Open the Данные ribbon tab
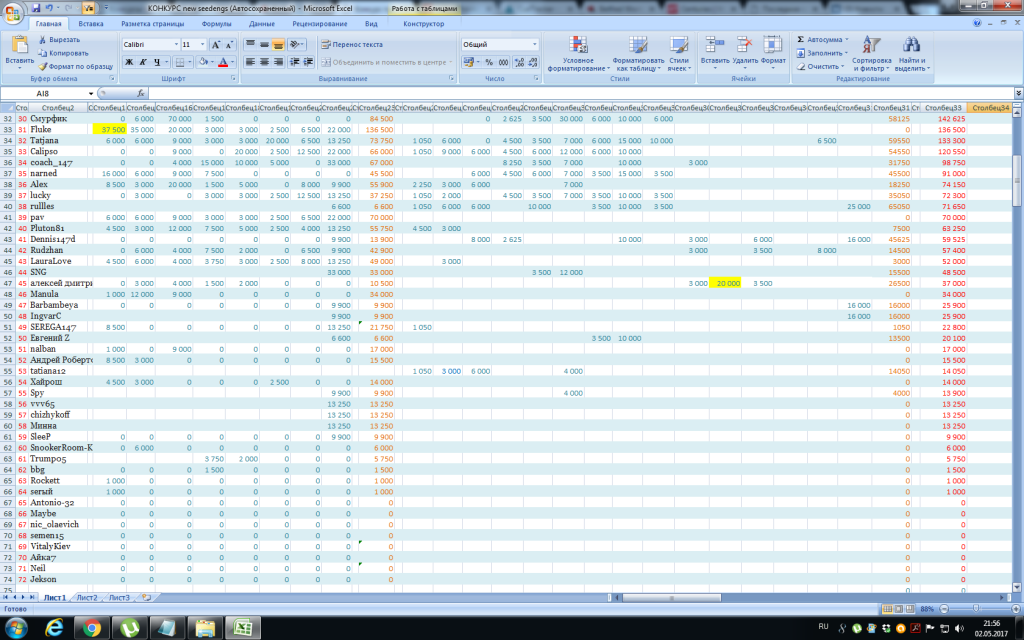Screen dimensions: 1024x640 [261, 24]
